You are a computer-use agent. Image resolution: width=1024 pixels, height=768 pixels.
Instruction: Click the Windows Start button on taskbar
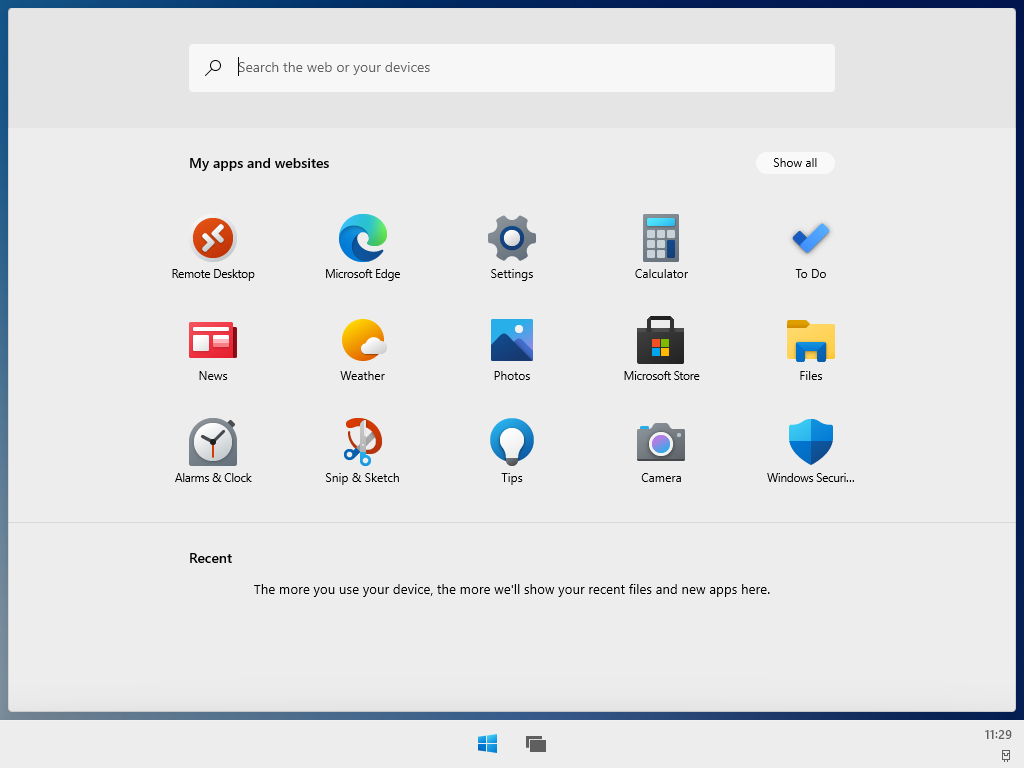[x=488, y=743]
